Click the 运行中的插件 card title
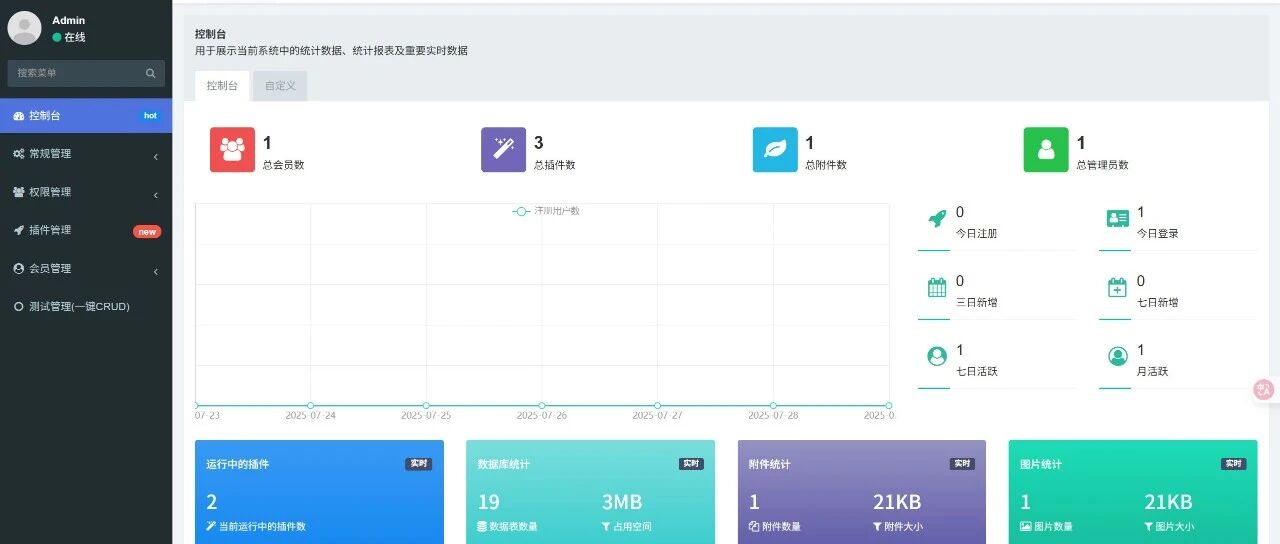The height and width of the screenshot is (544, 1280). coord(237,464)
